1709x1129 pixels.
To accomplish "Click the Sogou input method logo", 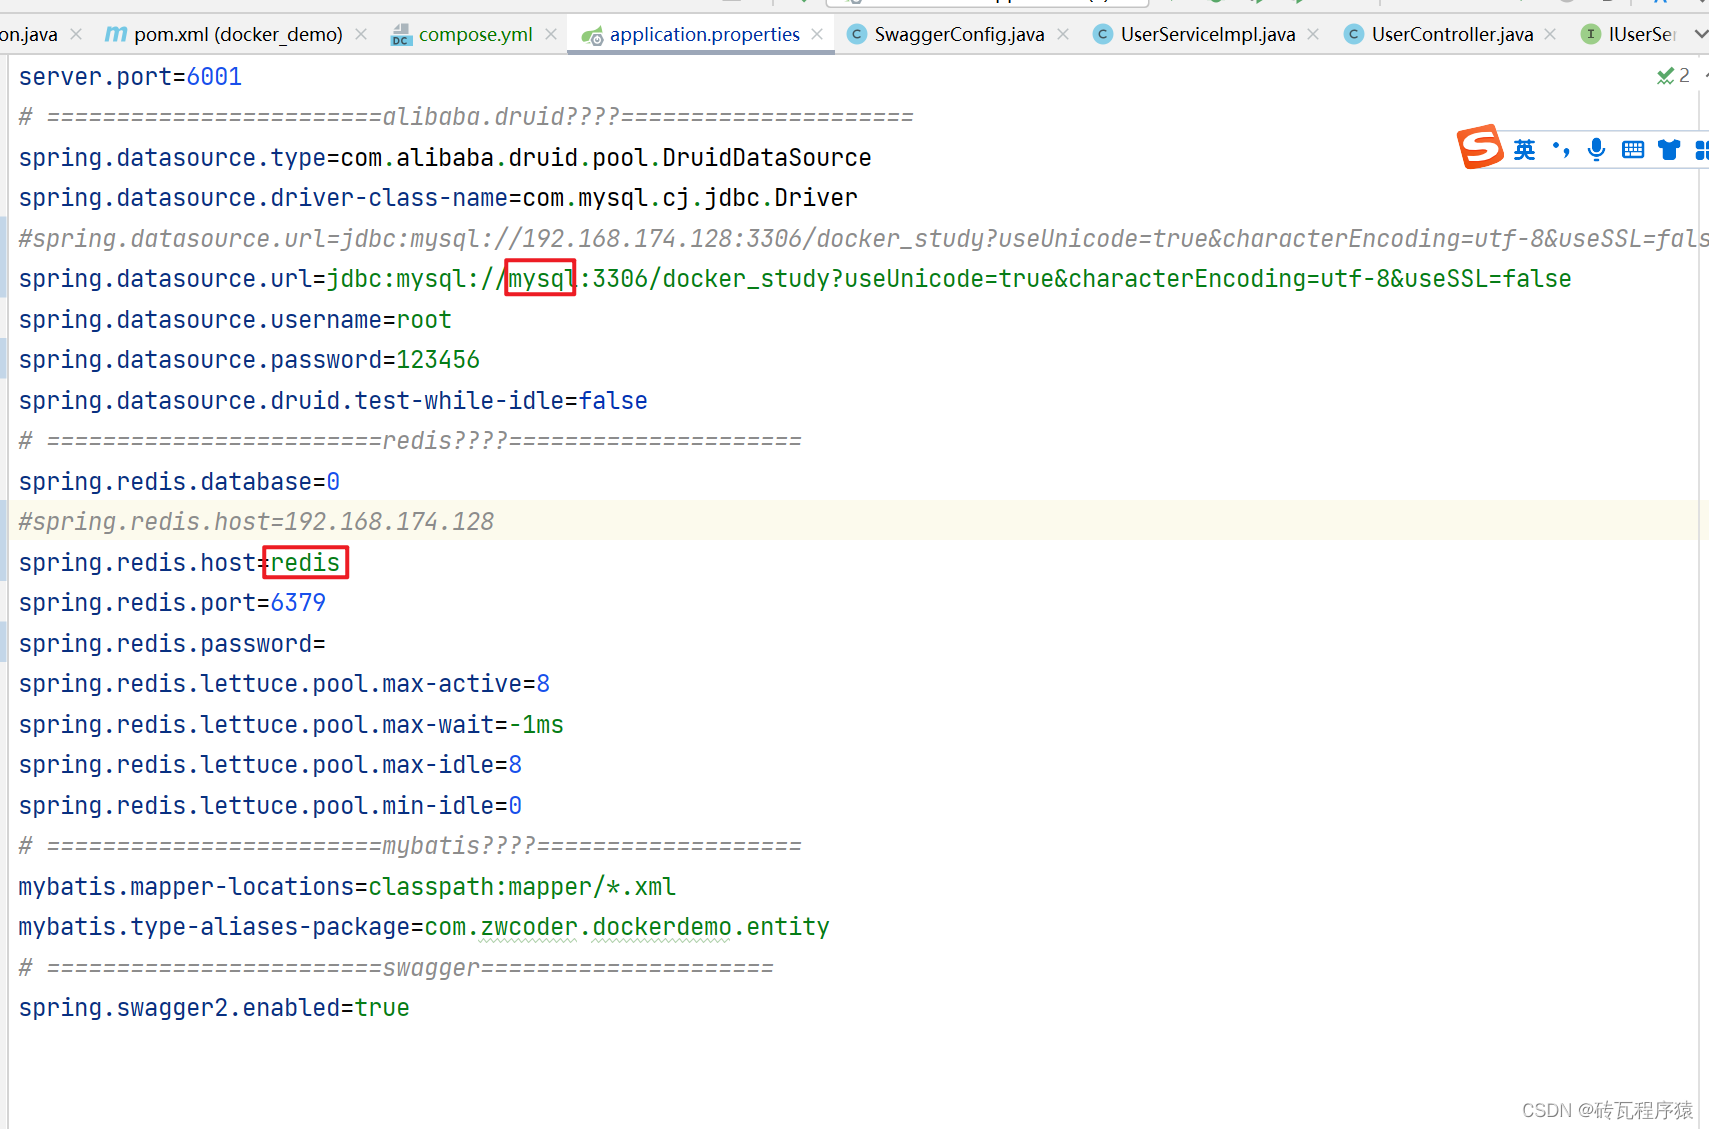I will click(1480, 147).
